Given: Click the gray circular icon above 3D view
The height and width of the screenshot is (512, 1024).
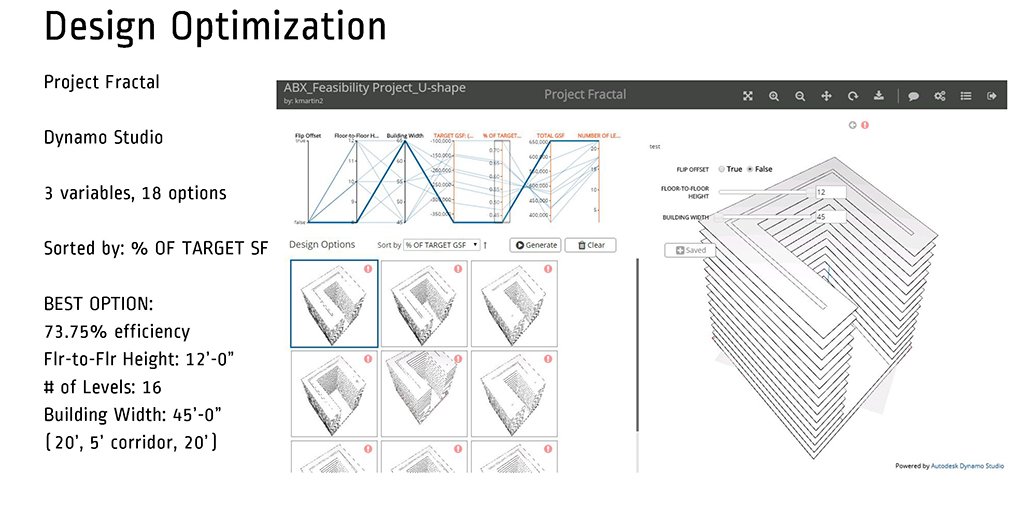Looking at the screenshot, I should (x=852, y=125).
